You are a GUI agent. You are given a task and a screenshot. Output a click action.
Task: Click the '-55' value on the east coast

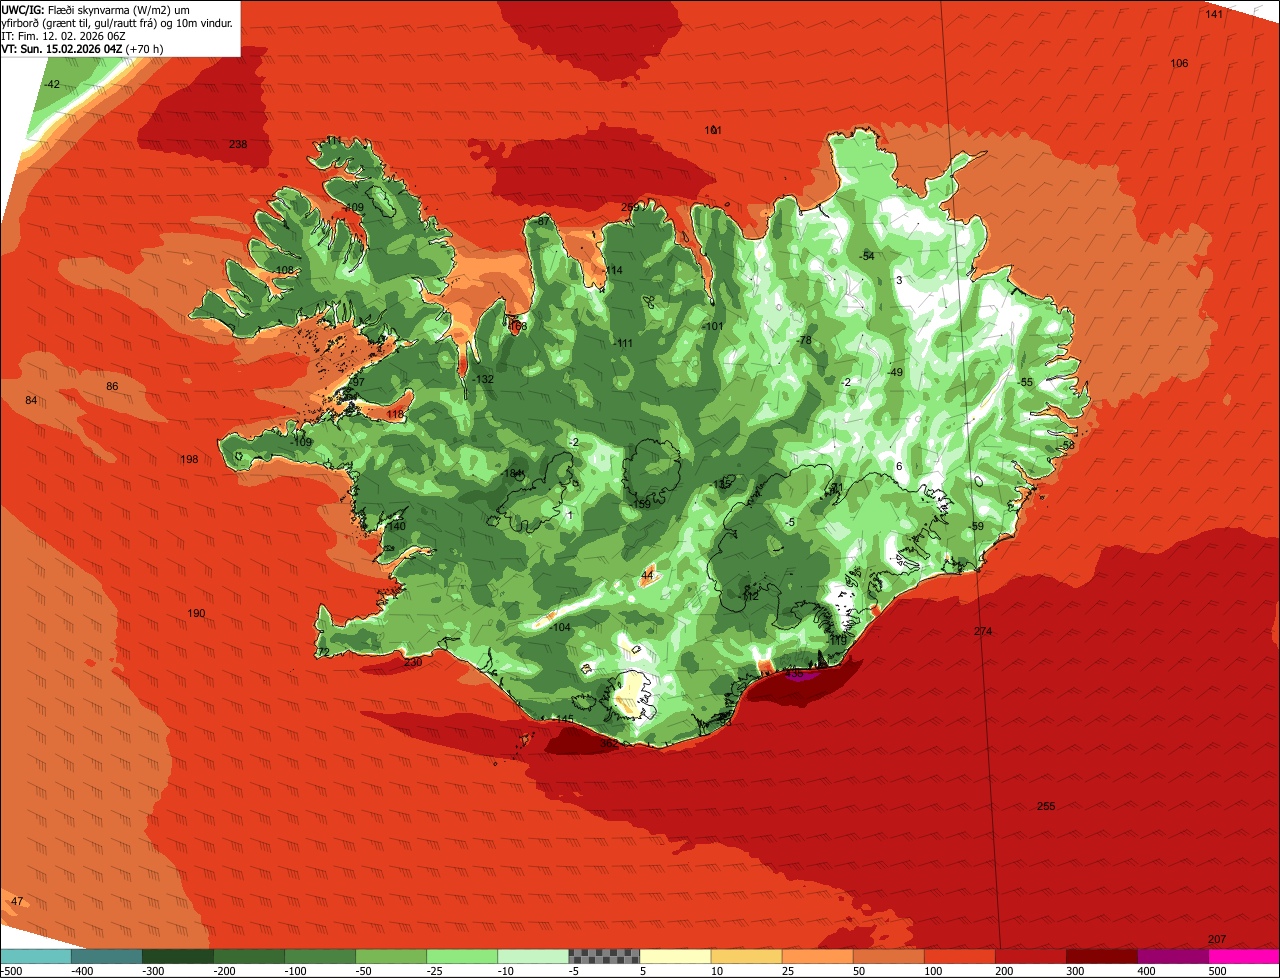[x=1025, y=382]
